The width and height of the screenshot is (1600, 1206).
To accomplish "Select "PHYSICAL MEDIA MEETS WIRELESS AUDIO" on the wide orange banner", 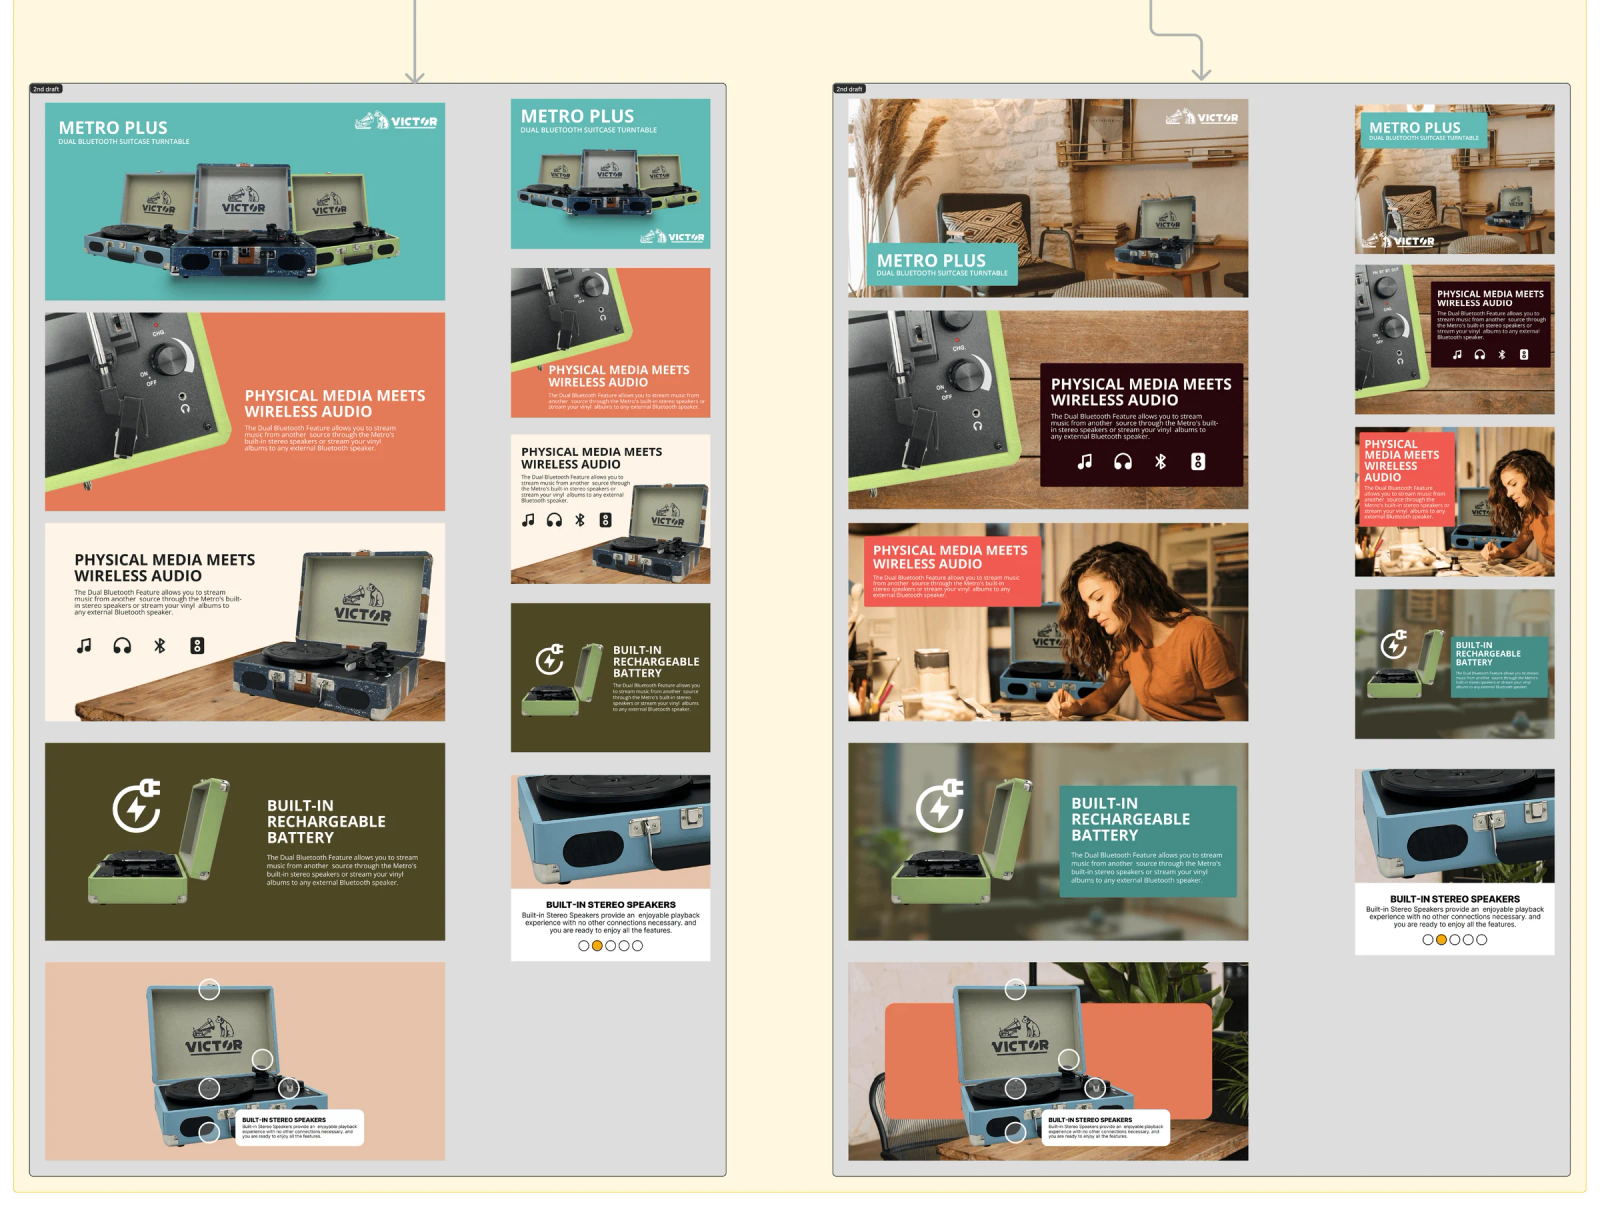I will tap(335, 403).
